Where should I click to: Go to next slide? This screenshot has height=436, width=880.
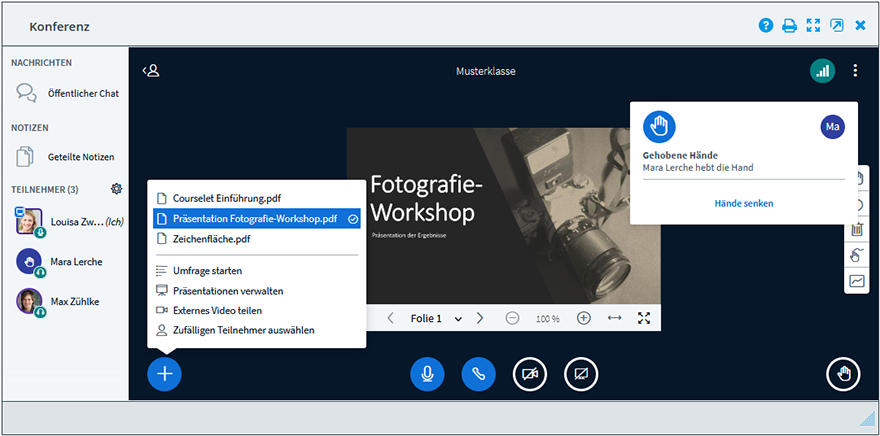pyautogui.click(x=480, y=318)
